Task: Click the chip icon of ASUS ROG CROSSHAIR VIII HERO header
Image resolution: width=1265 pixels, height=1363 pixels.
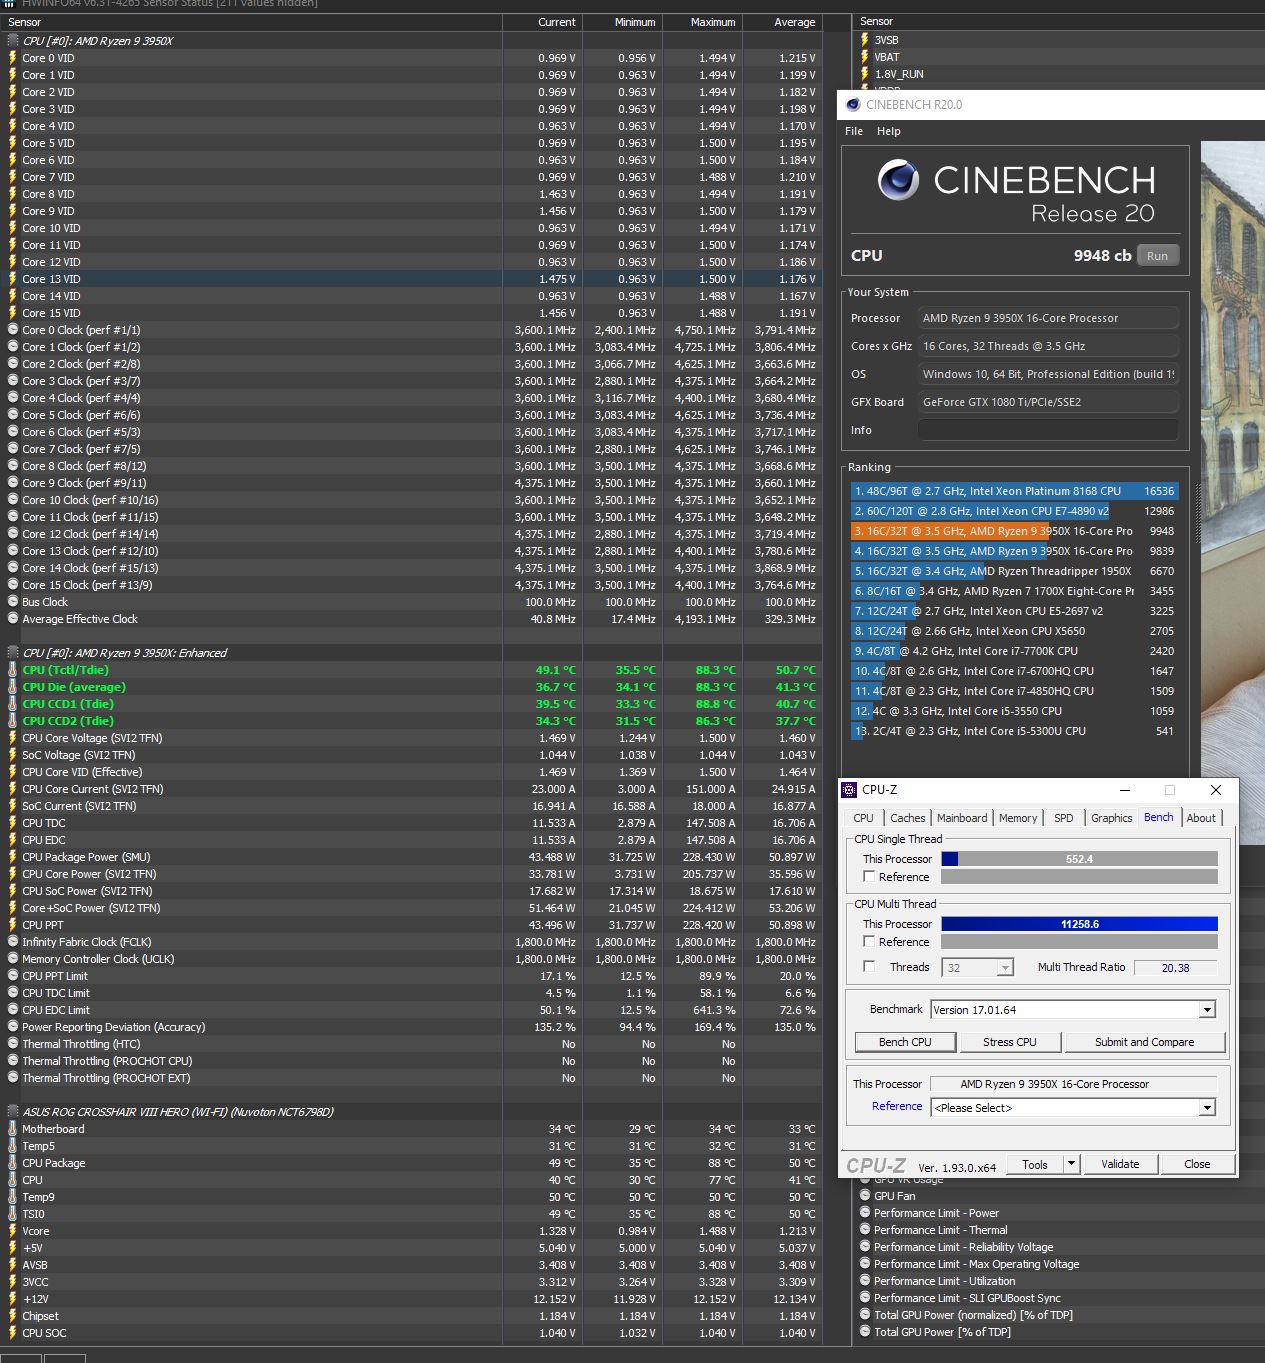Action: [13, 1112]
